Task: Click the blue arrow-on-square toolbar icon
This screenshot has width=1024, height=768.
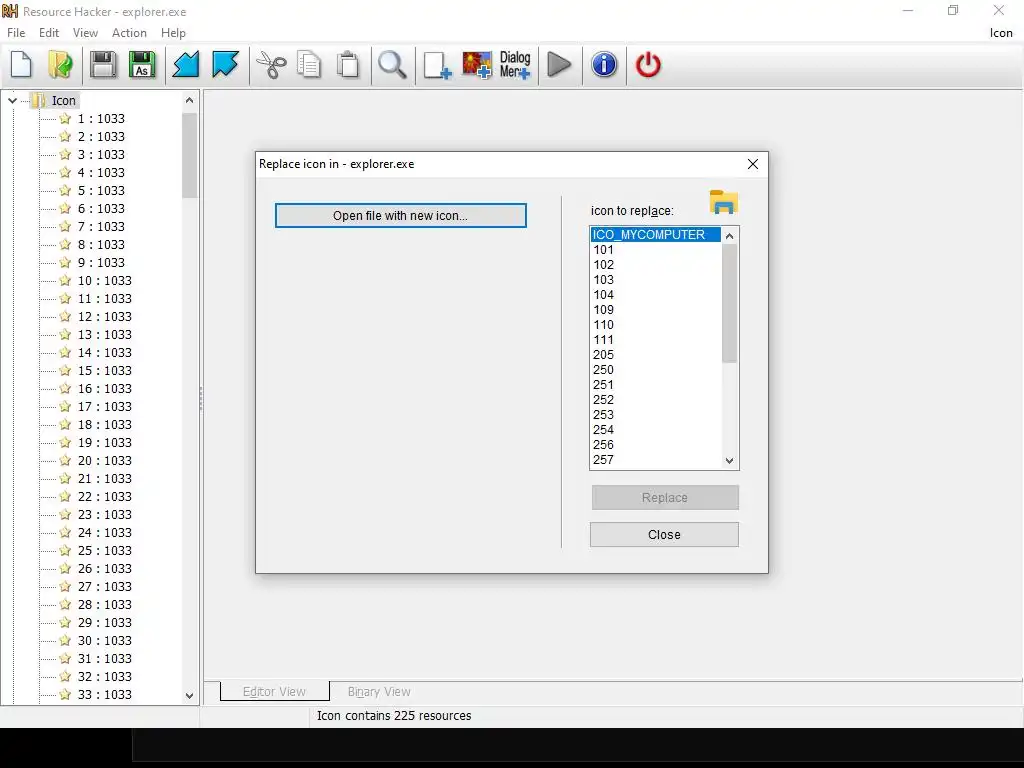Action: [x=225, y=65]
